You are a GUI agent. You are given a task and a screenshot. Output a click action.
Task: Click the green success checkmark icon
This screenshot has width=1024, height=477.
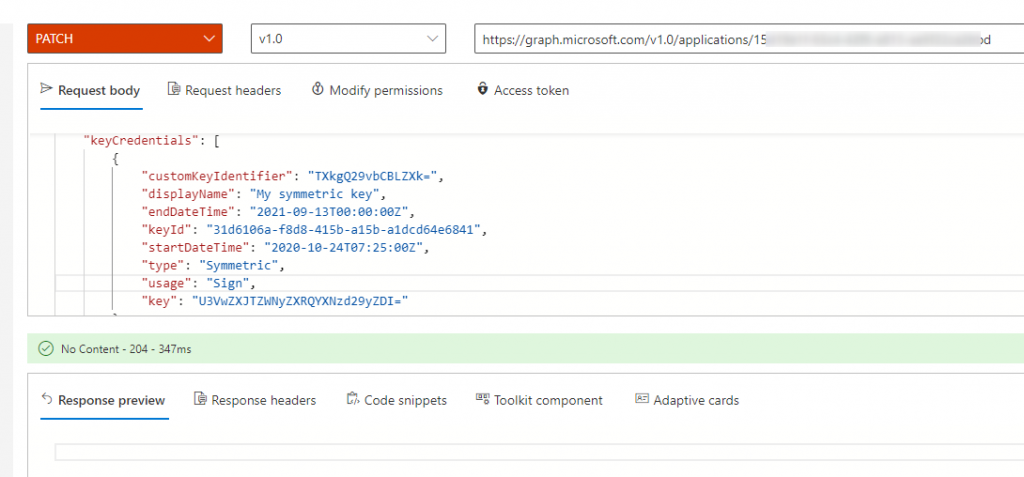[x=46, y=349]
